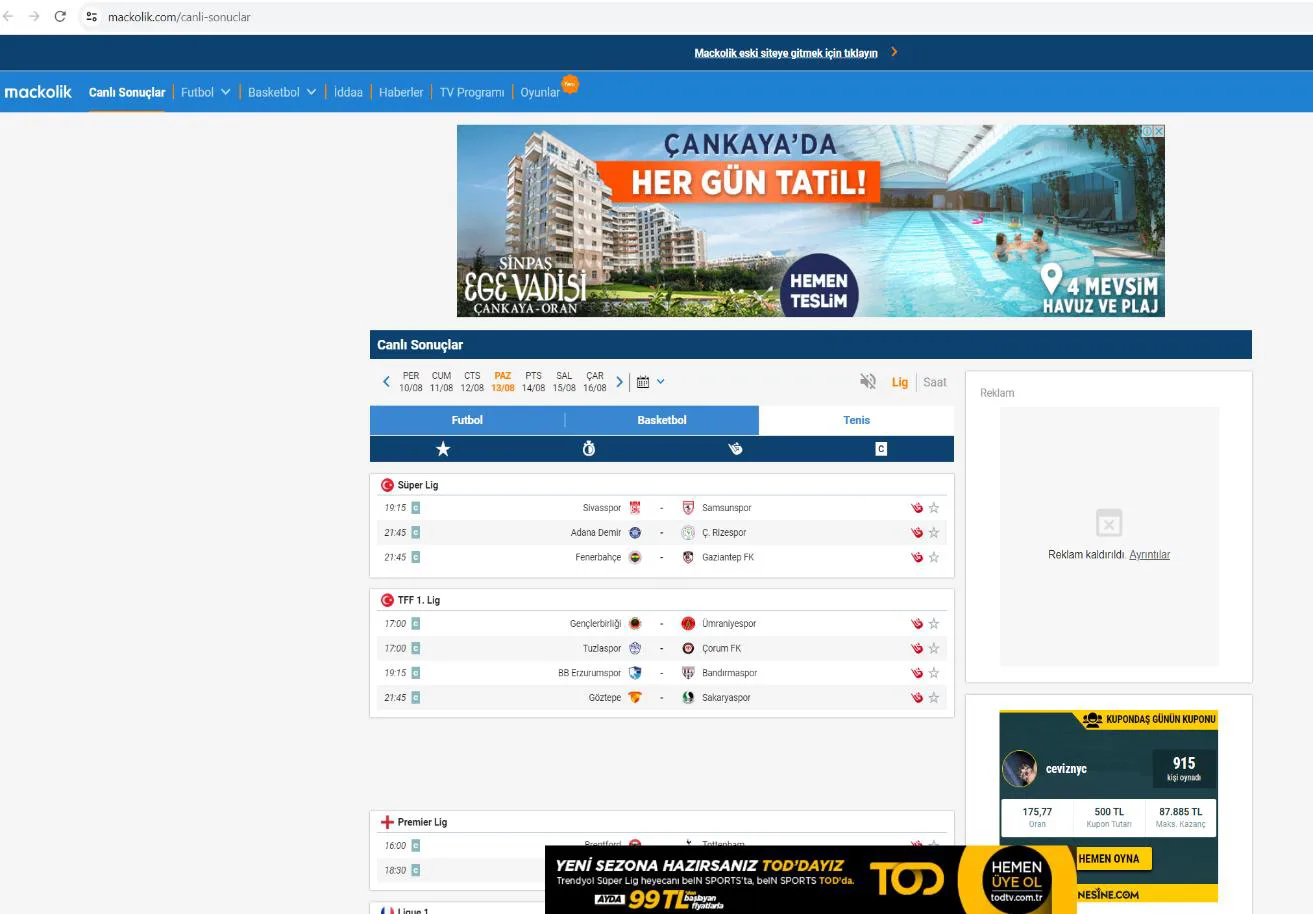Favorite the Tuzlaspor - Çorum FK match star
This screenshot has width=1313, height=914.
click(934, 649)
